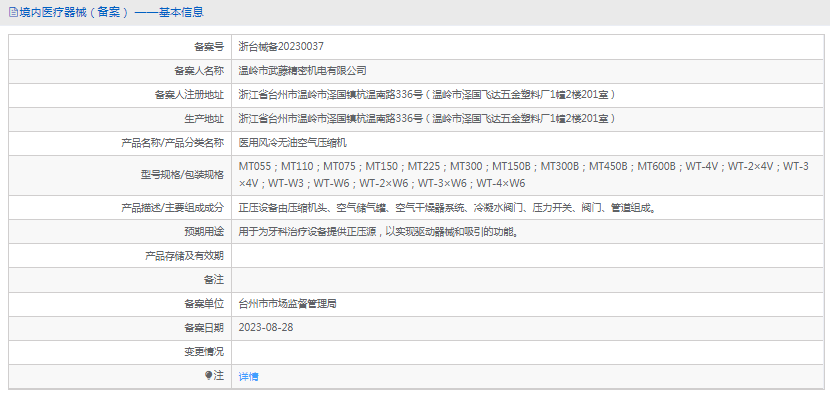Click the description starting 正压设备由压缩机头
The width and height of the screenshot is (830, 395).
coord(449,208)
